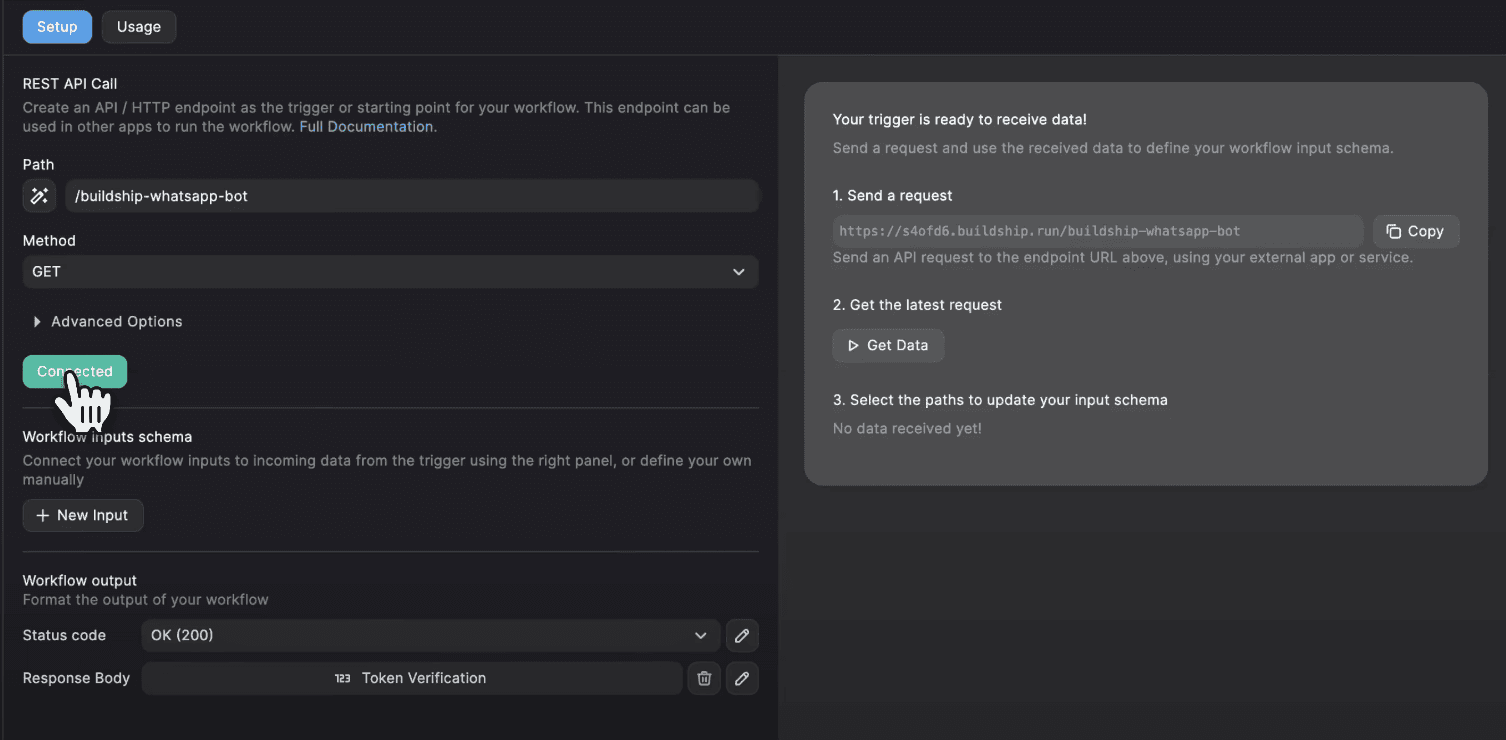Add a New Input to schema
Screen dimensions: 1506x740
(83, 516)
